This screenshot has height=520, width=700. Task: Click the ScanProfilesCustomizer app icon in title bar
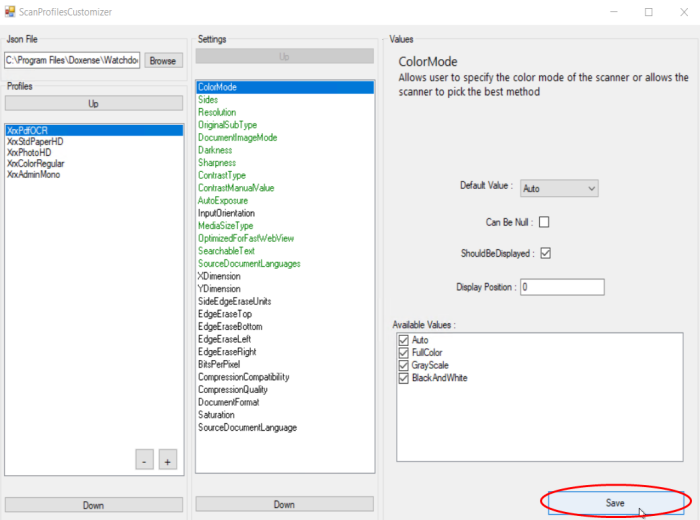pos(12,12)
